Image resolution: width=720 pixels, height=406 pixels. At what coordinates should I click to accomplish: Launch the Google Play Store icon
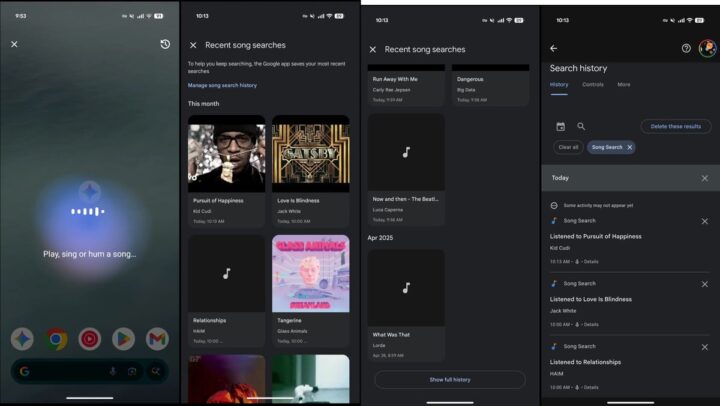124,339
